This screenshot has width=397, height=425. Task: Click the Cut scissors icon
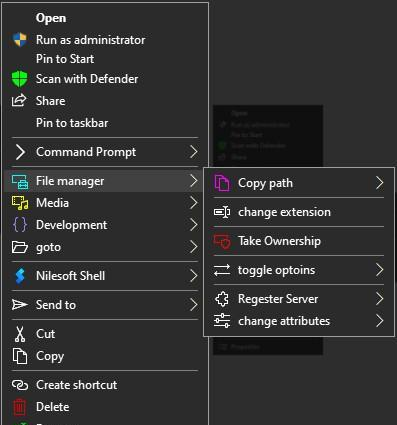click(20, 334)
